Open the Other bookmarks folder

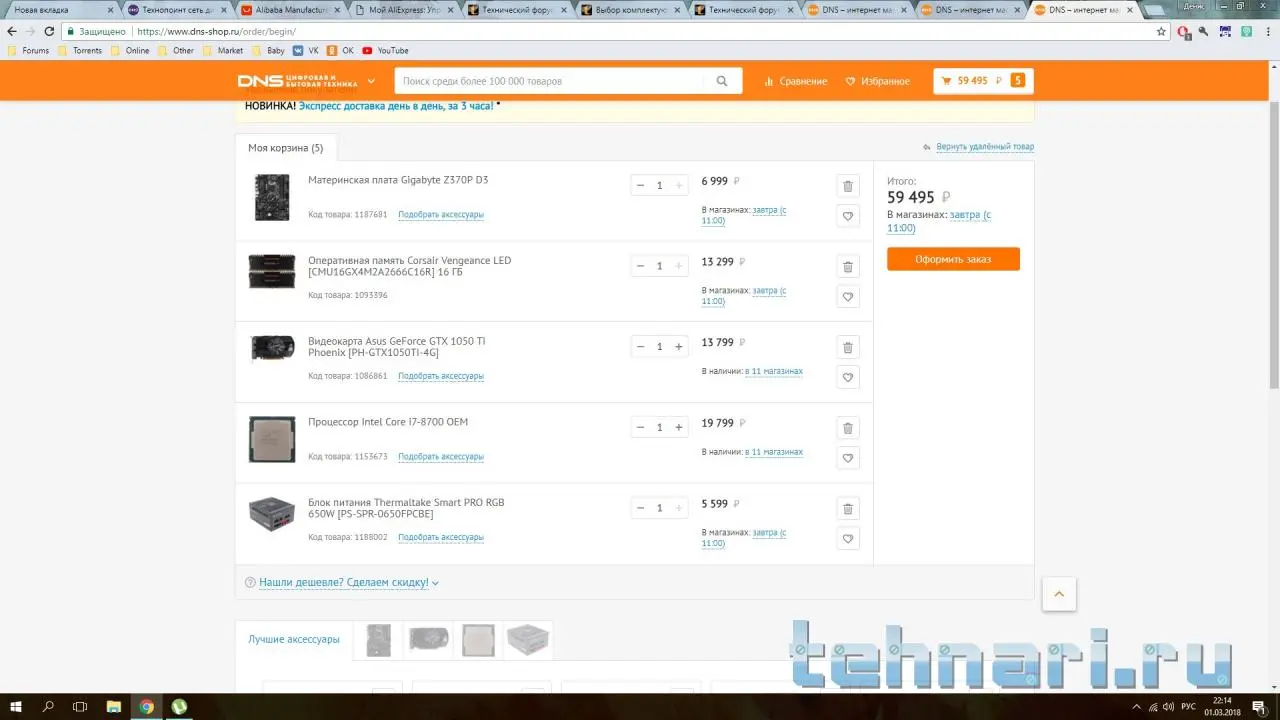pos(176,50)
